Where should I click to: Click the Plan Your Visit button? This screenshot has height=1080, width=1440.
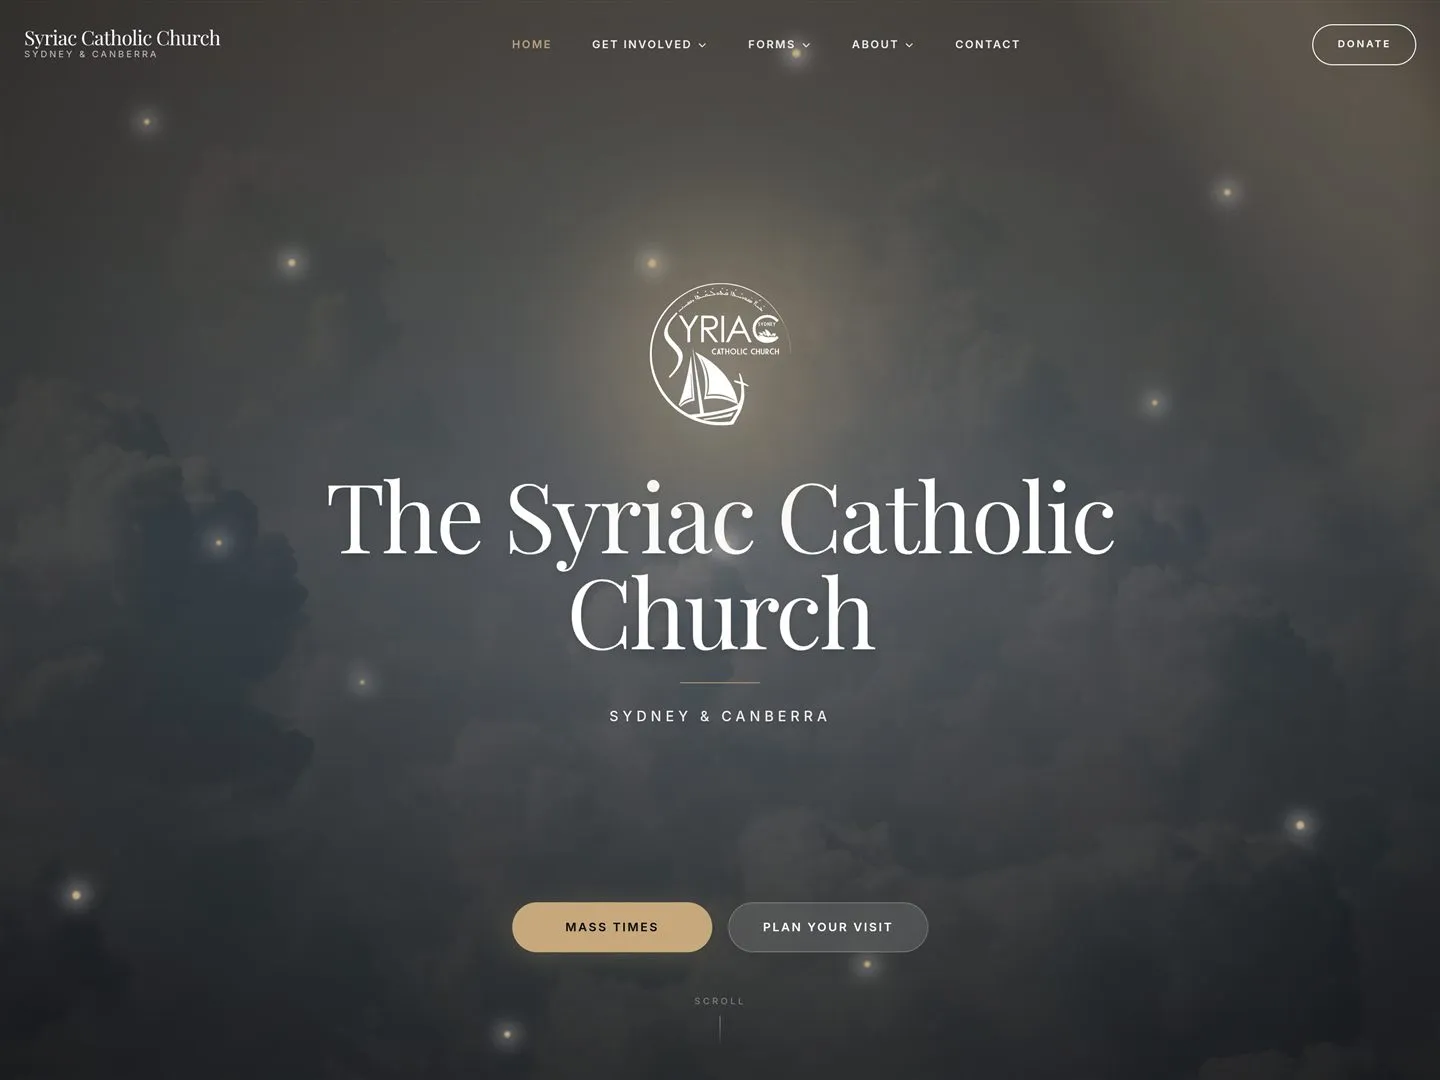click(828, 927)
